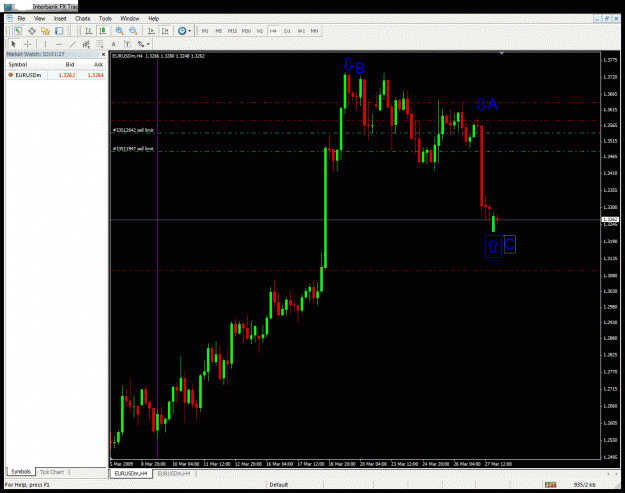Show the Terminal panel toolbar icon
The width and height of the screenshot is (625, 493).
coord(59,31)
